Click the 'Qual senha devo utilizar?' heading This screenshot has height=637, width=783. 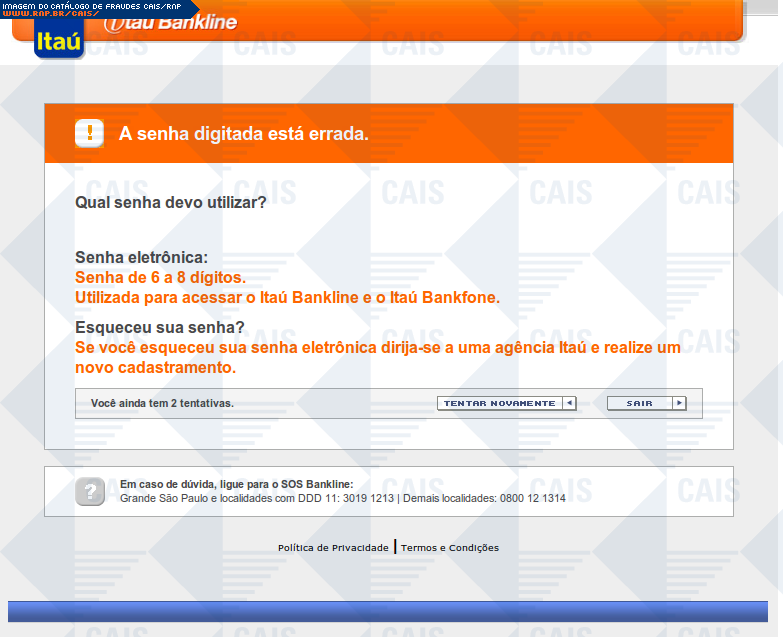[x=170, y=202]
